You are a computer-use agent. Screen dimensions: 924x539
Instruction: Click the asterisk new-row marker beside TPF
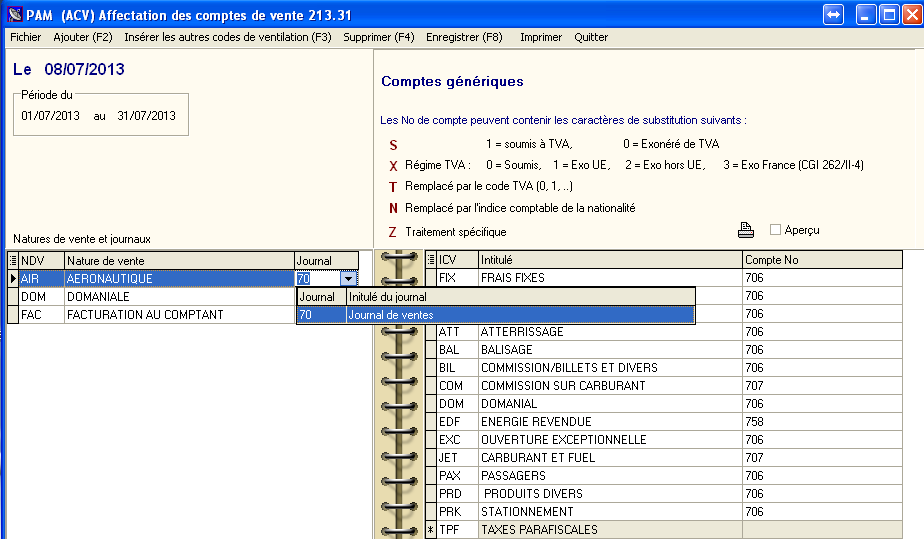point(431,530)
